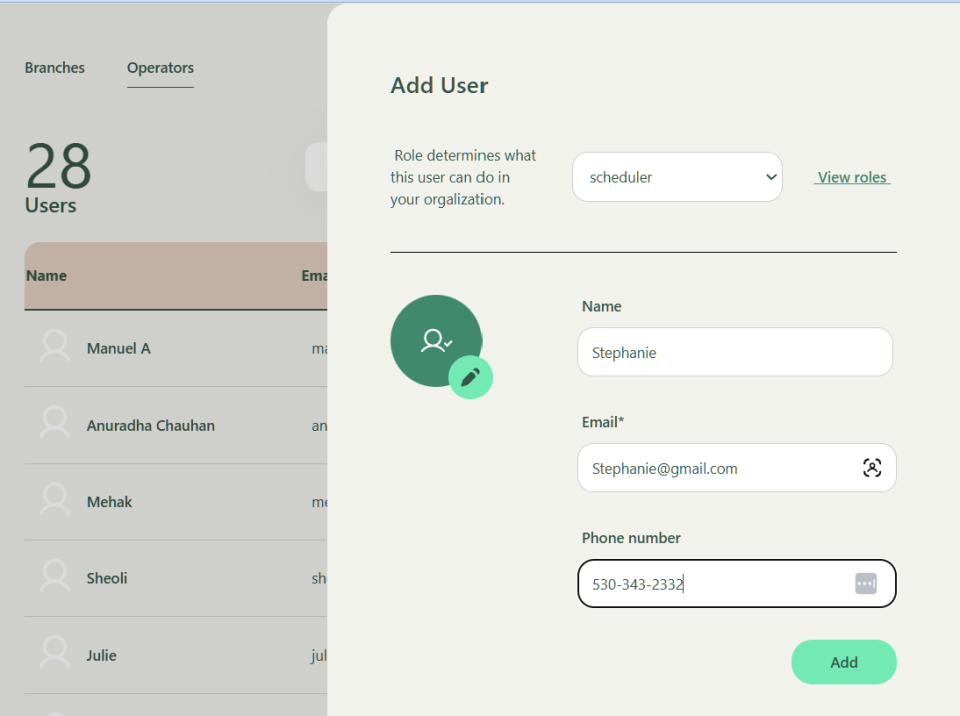The image size is (960, 716).
Task: Open the View roles link
Action: tap(852, 177)
